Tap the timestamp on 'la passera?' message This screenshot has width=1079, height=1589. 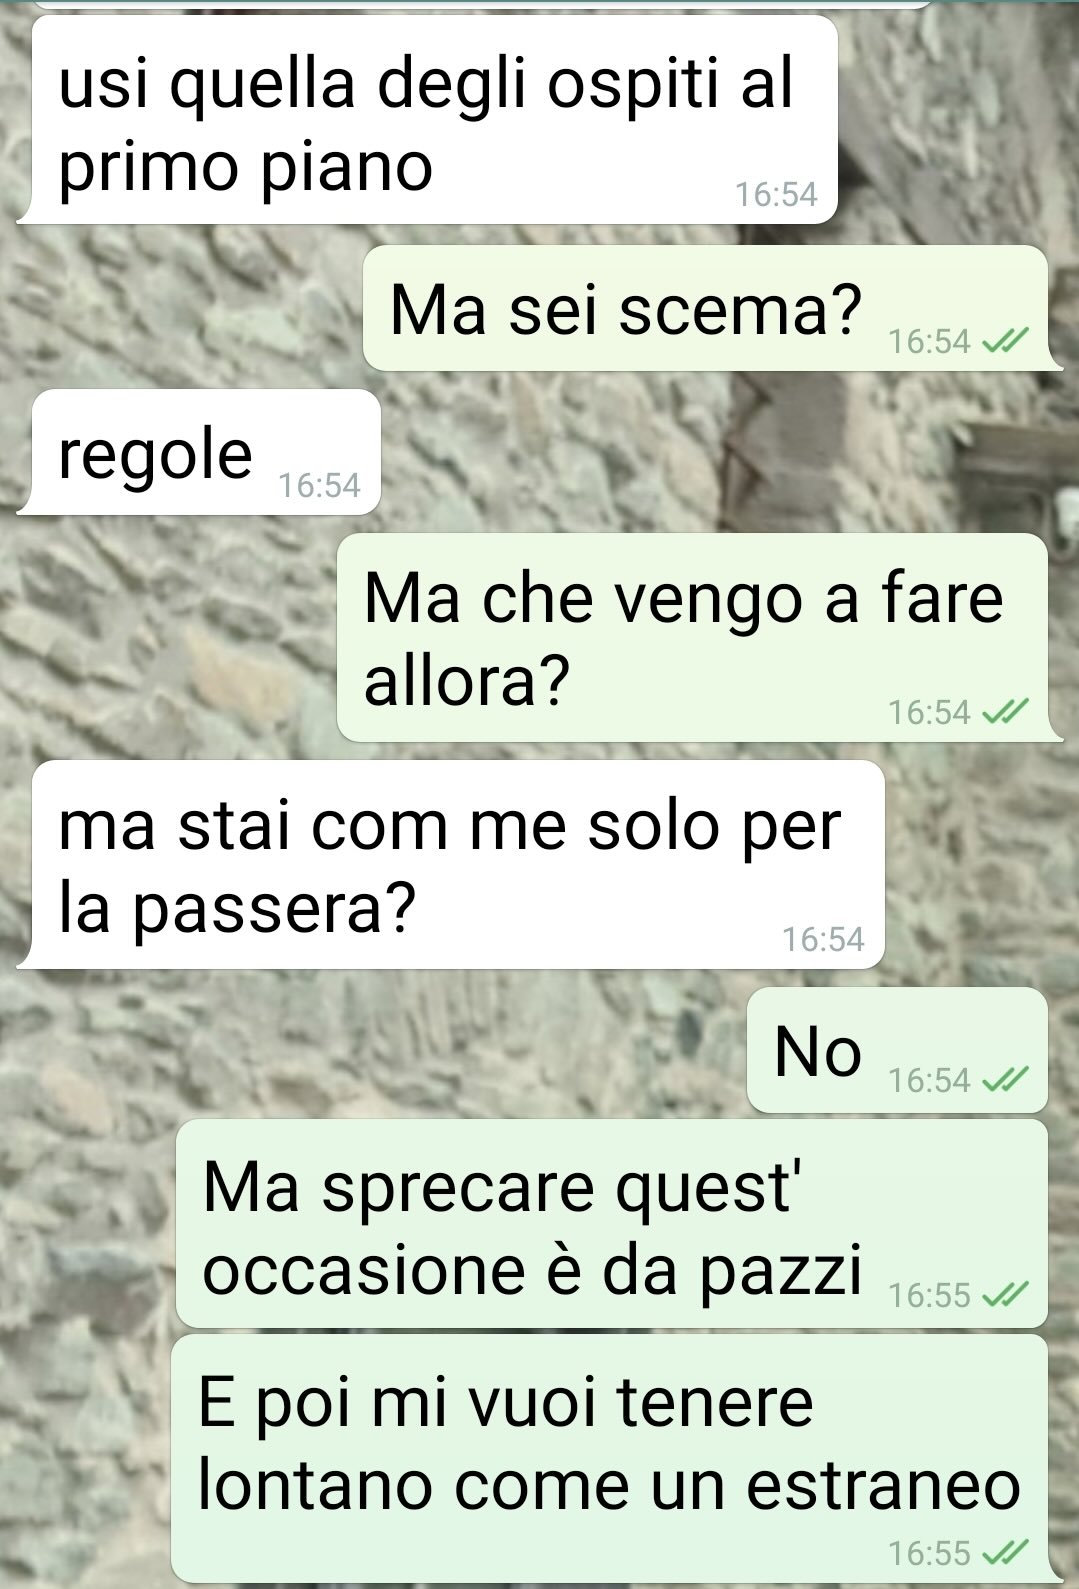823,939
